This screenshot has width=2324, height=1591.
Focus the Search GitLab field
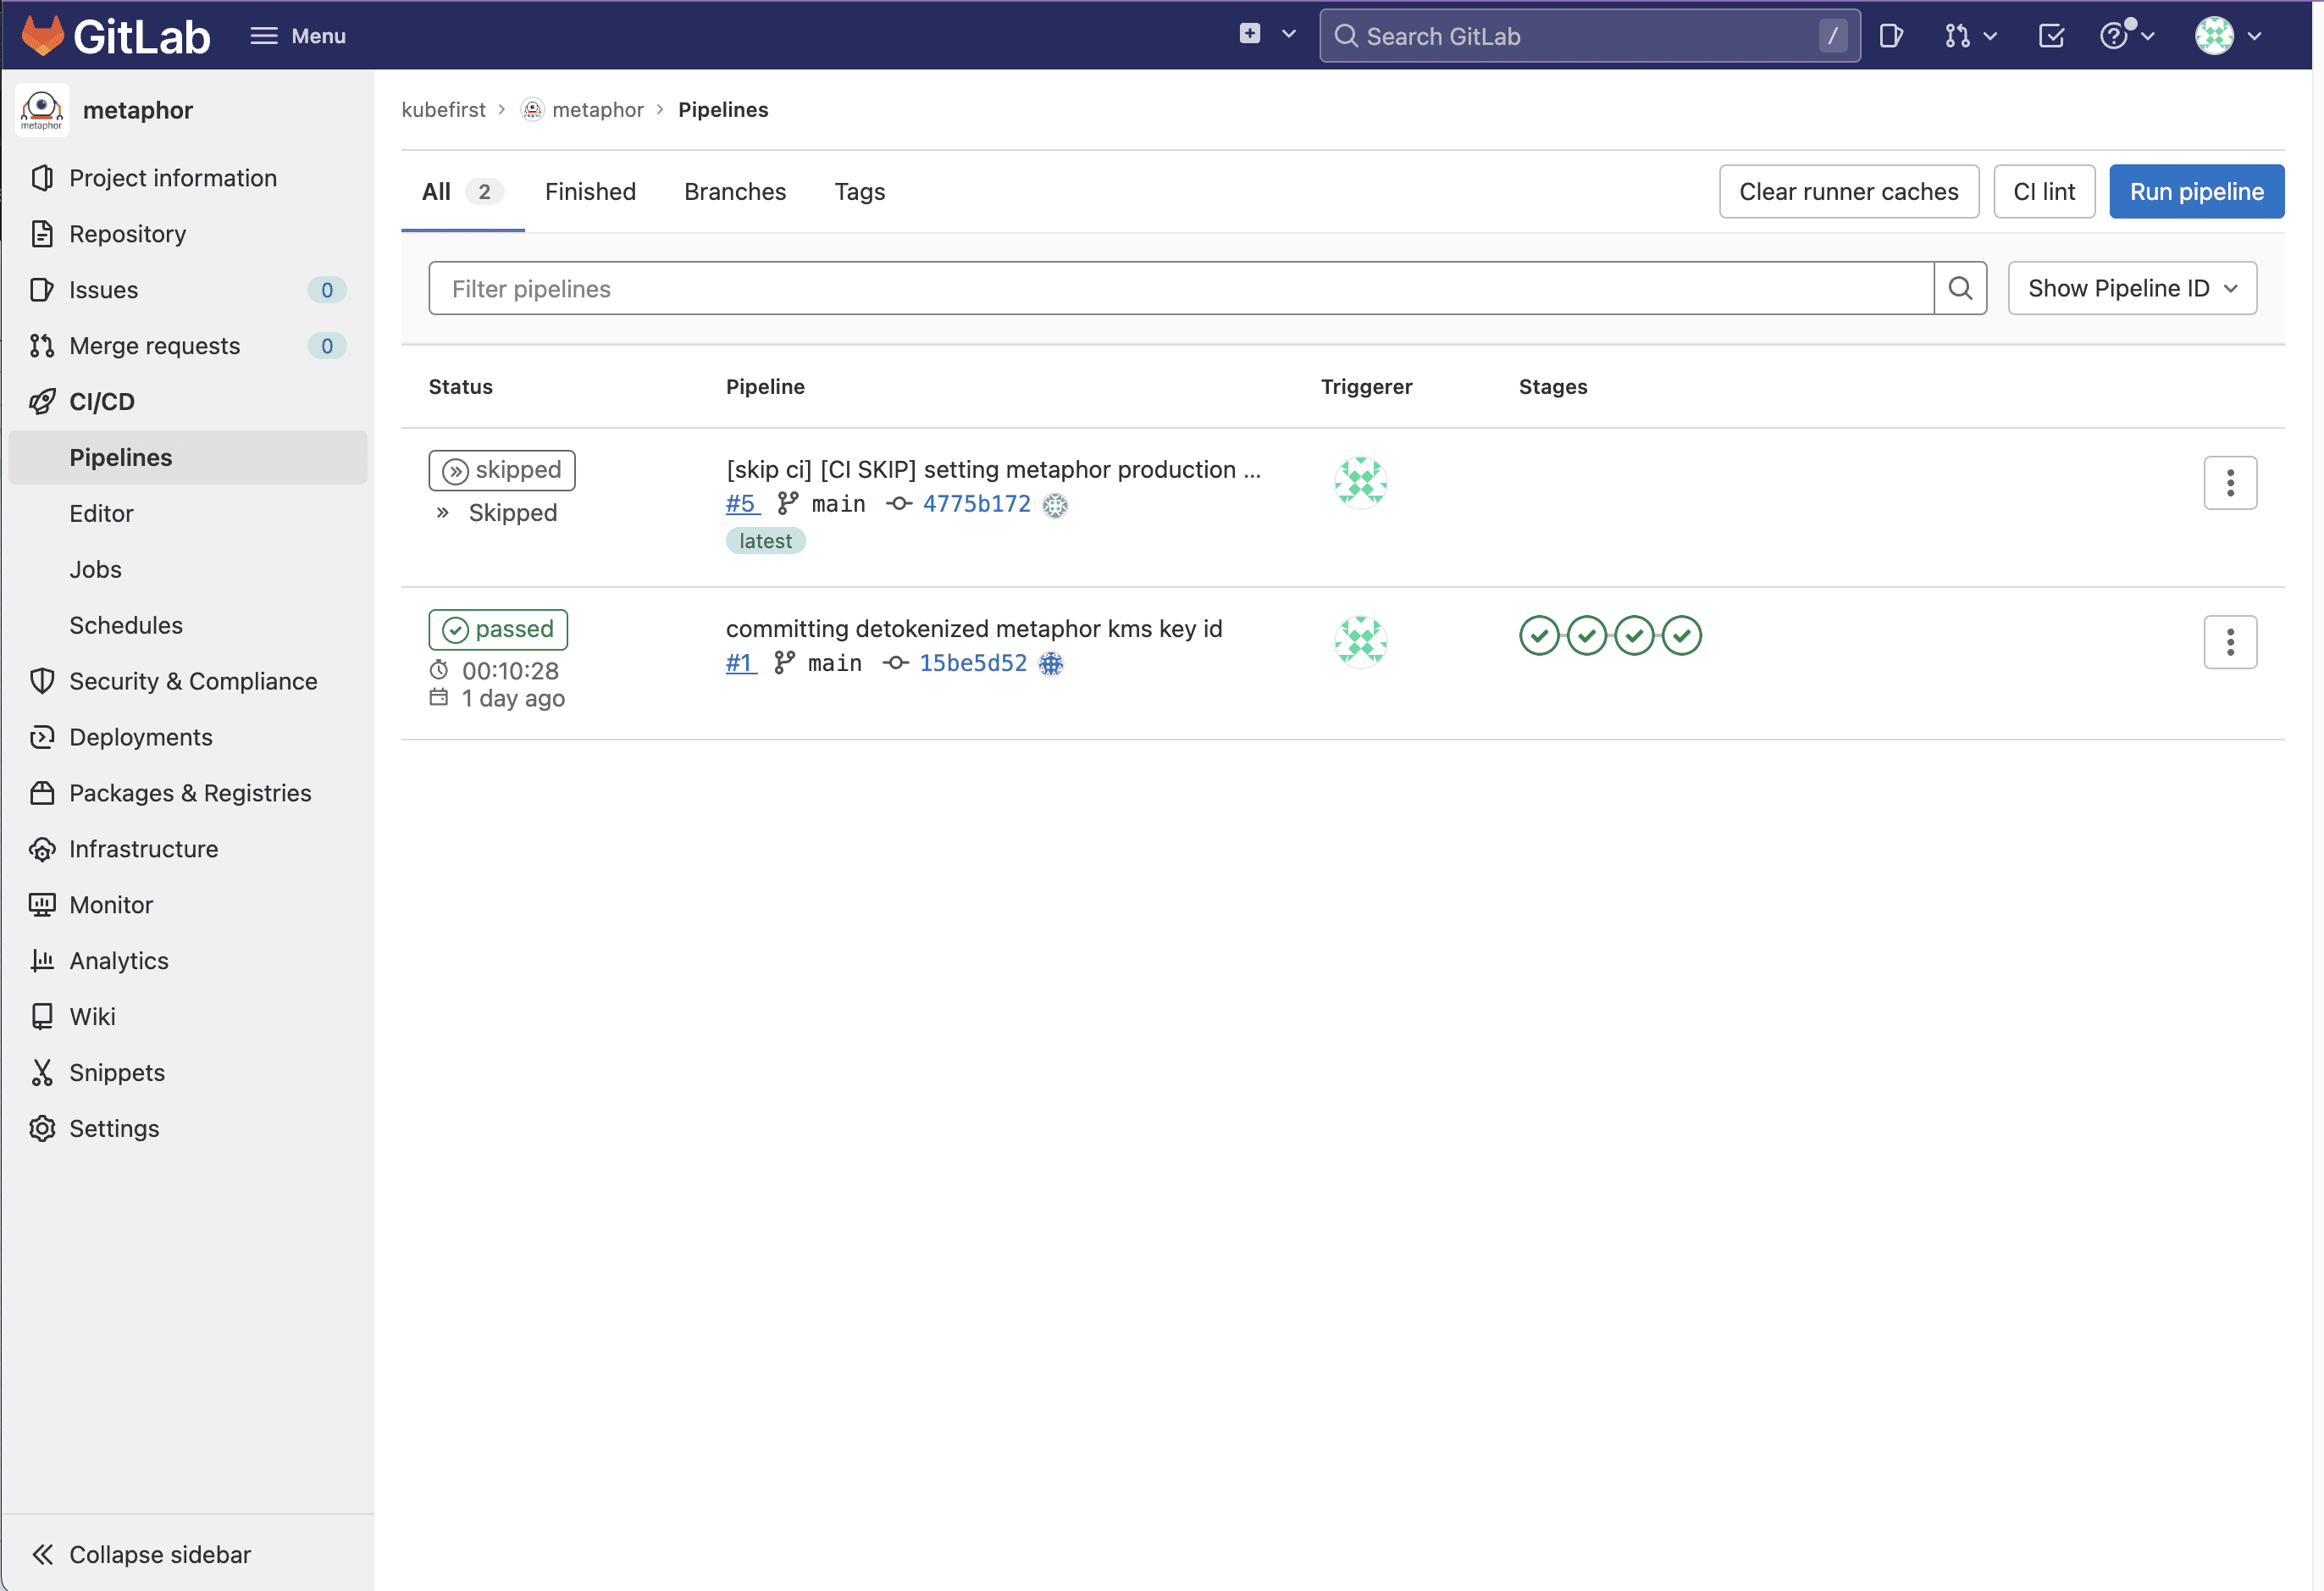[1589, 36]
